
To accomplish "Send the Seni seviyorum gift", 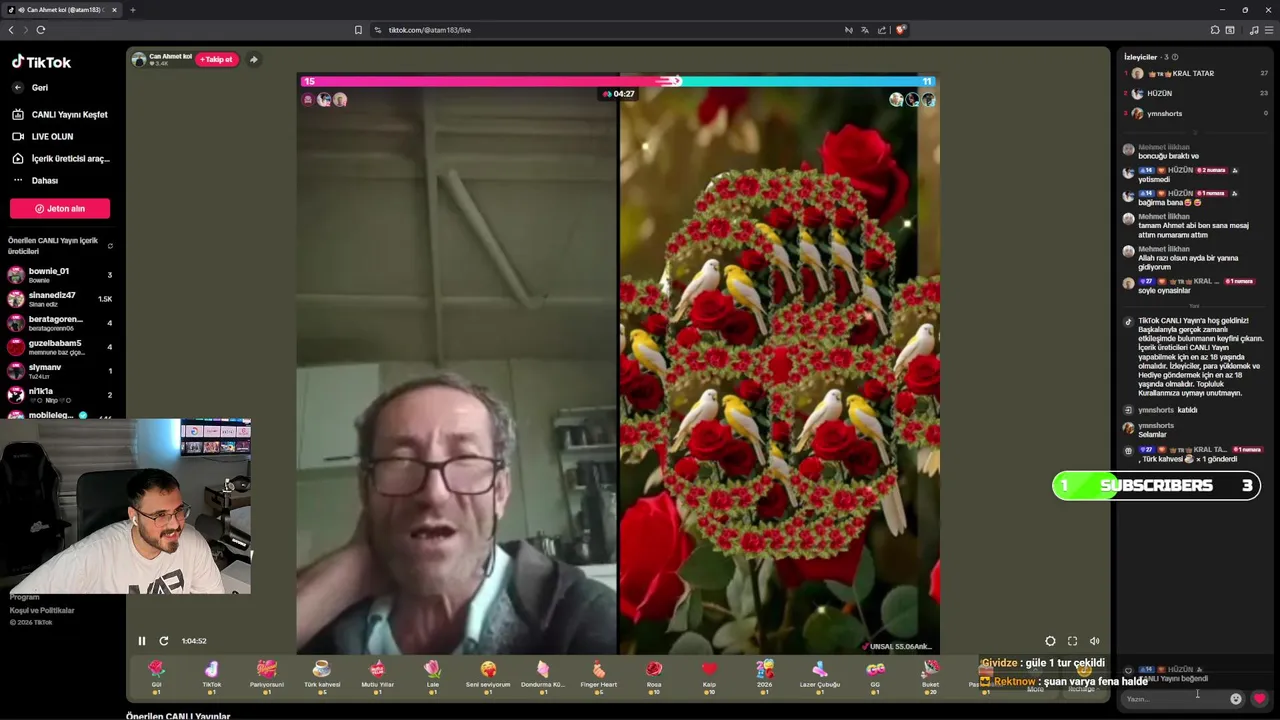I will pyautogui.click(x=488, y=676).
